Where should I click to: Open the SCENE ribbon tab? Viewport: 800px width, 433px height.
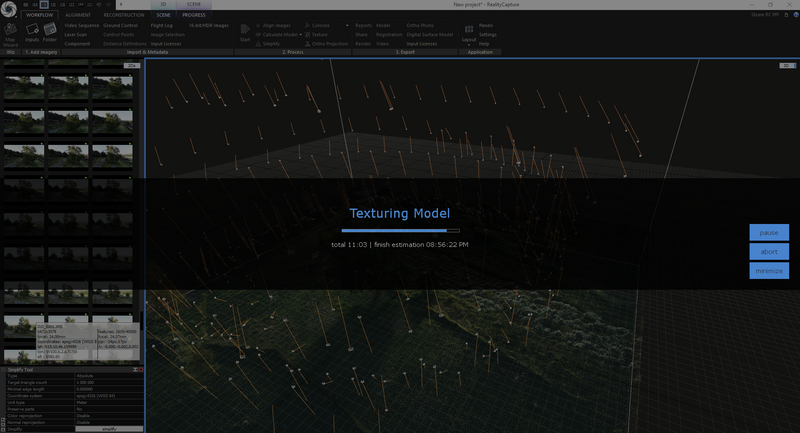(163, 15)
